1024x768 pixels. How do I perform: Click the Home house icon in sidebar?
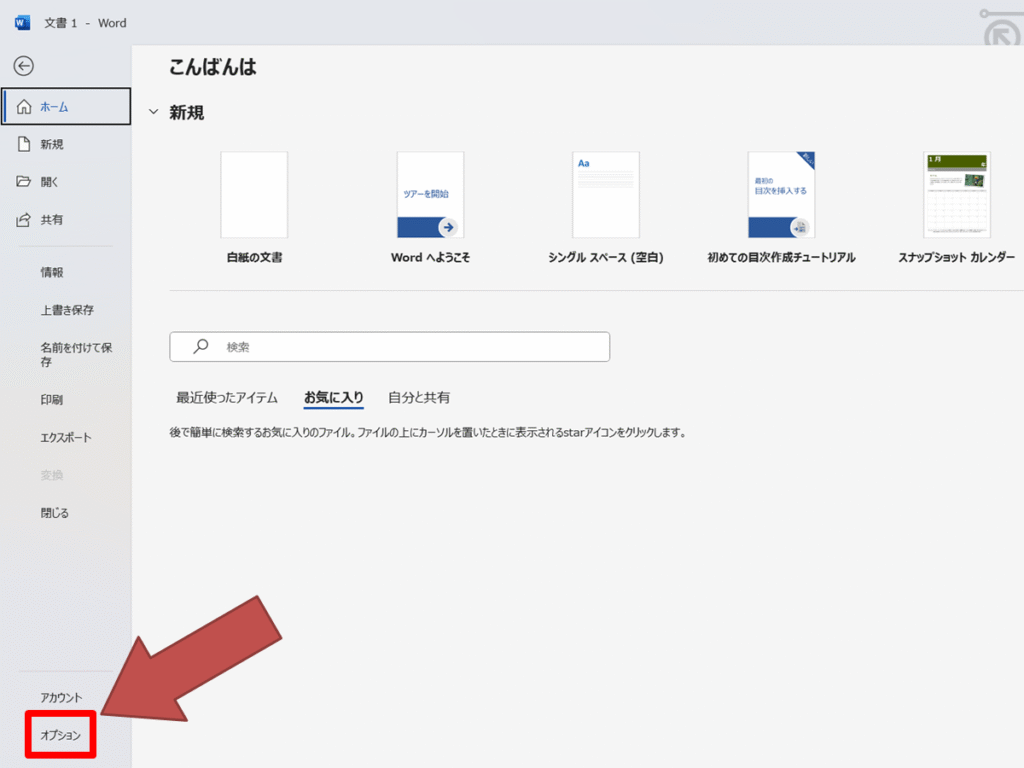[x=24, y=106]
